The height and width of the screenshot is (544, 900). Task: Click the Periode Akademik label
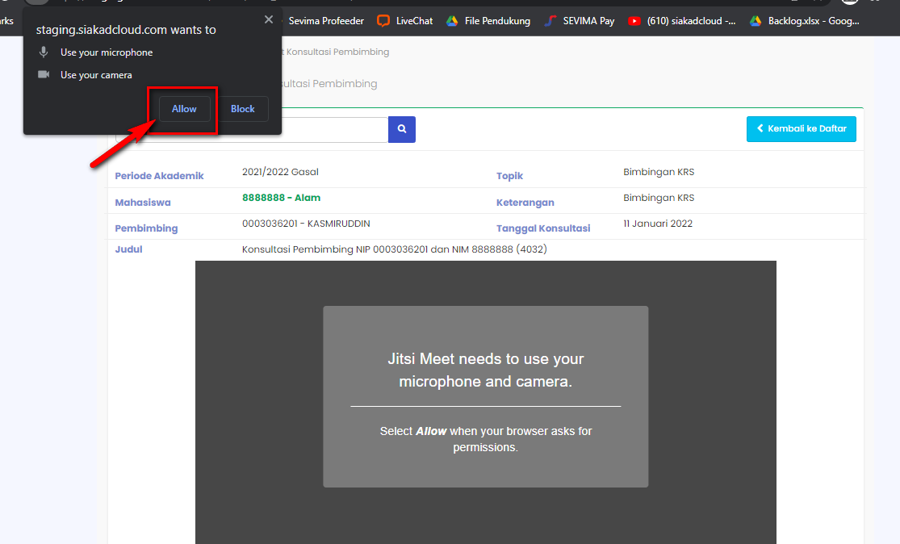pyautogui.click(x=159, y=176)
